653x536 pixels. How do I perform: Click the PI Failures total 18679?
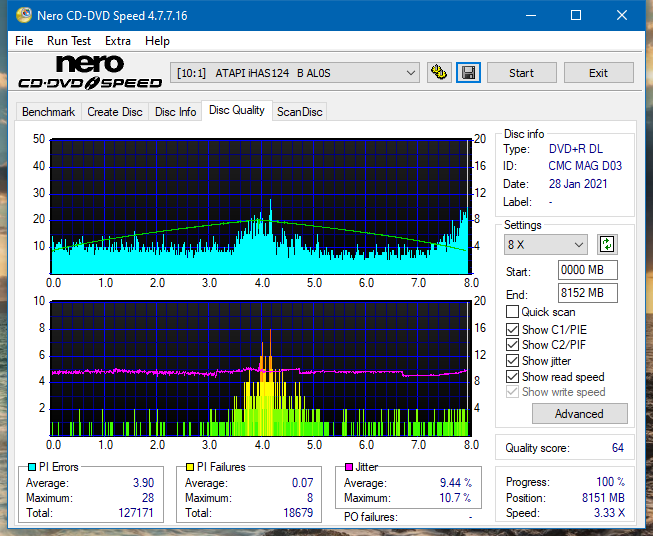(298, 513)
